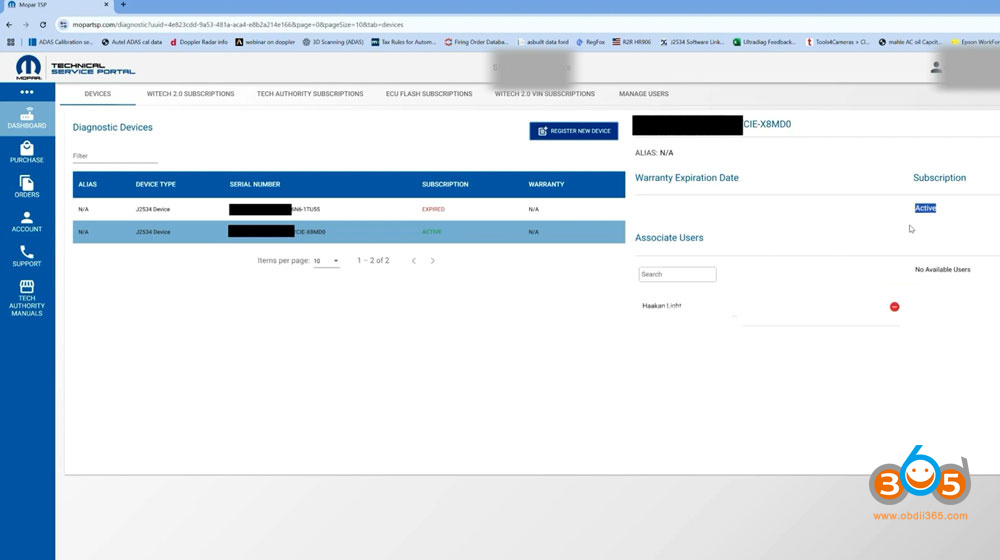Click the Register New Device button
Image resolution: width=1000 pixels, height=560 pixels.
[x=574, y=131]
